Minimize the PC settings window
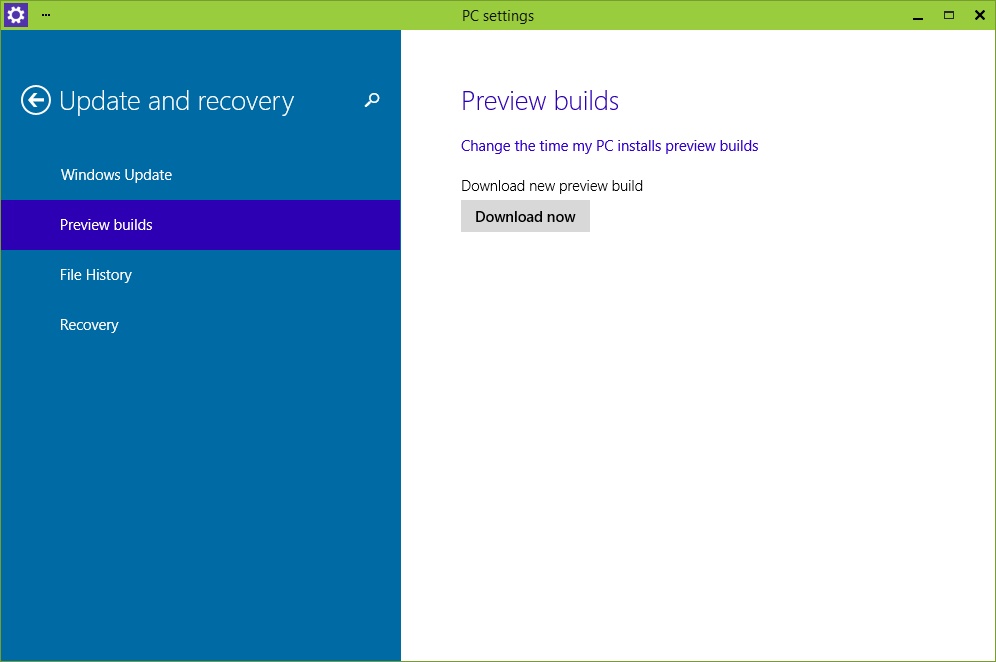996x662 pixels. tap(918, 16)
